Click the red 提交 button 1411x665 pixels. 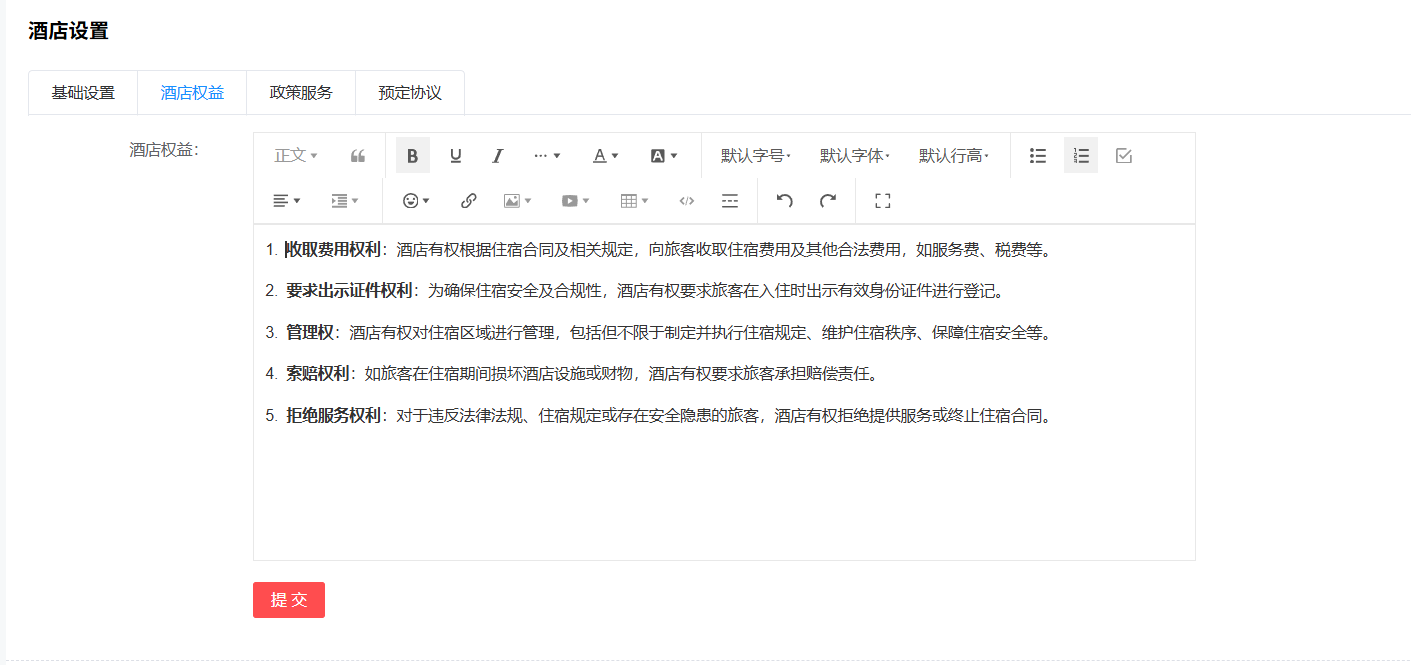[x=289, y=600]
